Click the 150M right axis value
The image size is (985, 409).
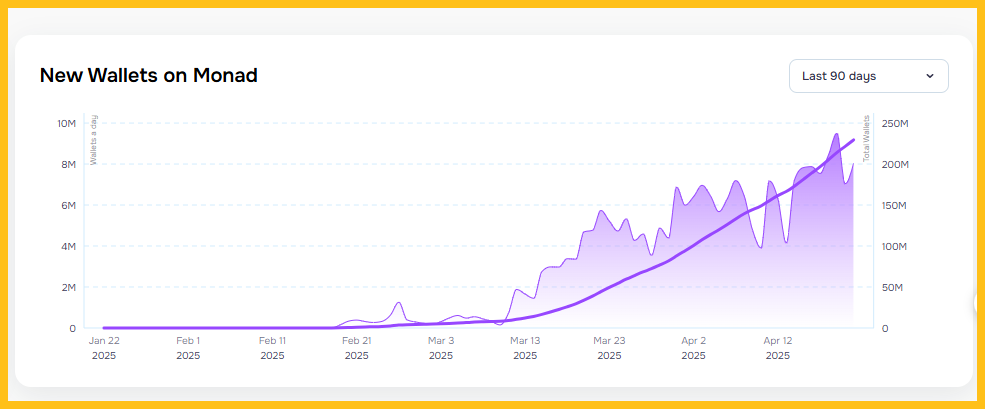pos(895,205)
